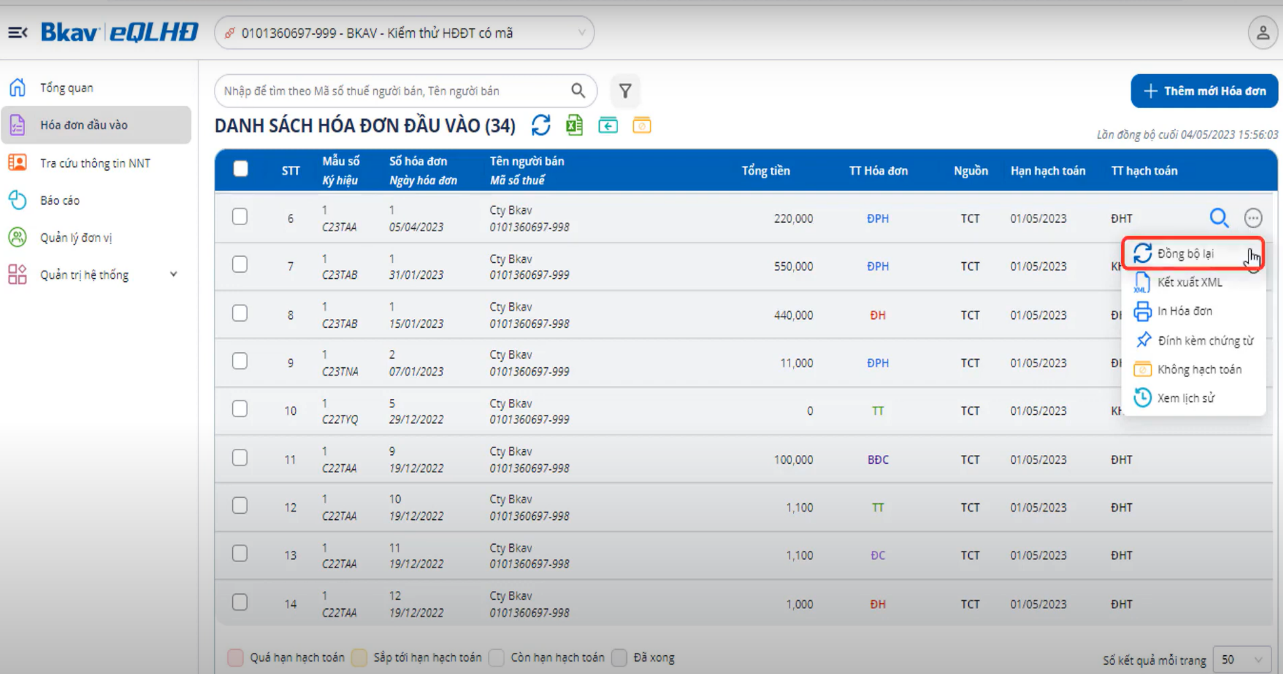Tick checkbox for row STT 13
1283x674 pixels.
240,553
